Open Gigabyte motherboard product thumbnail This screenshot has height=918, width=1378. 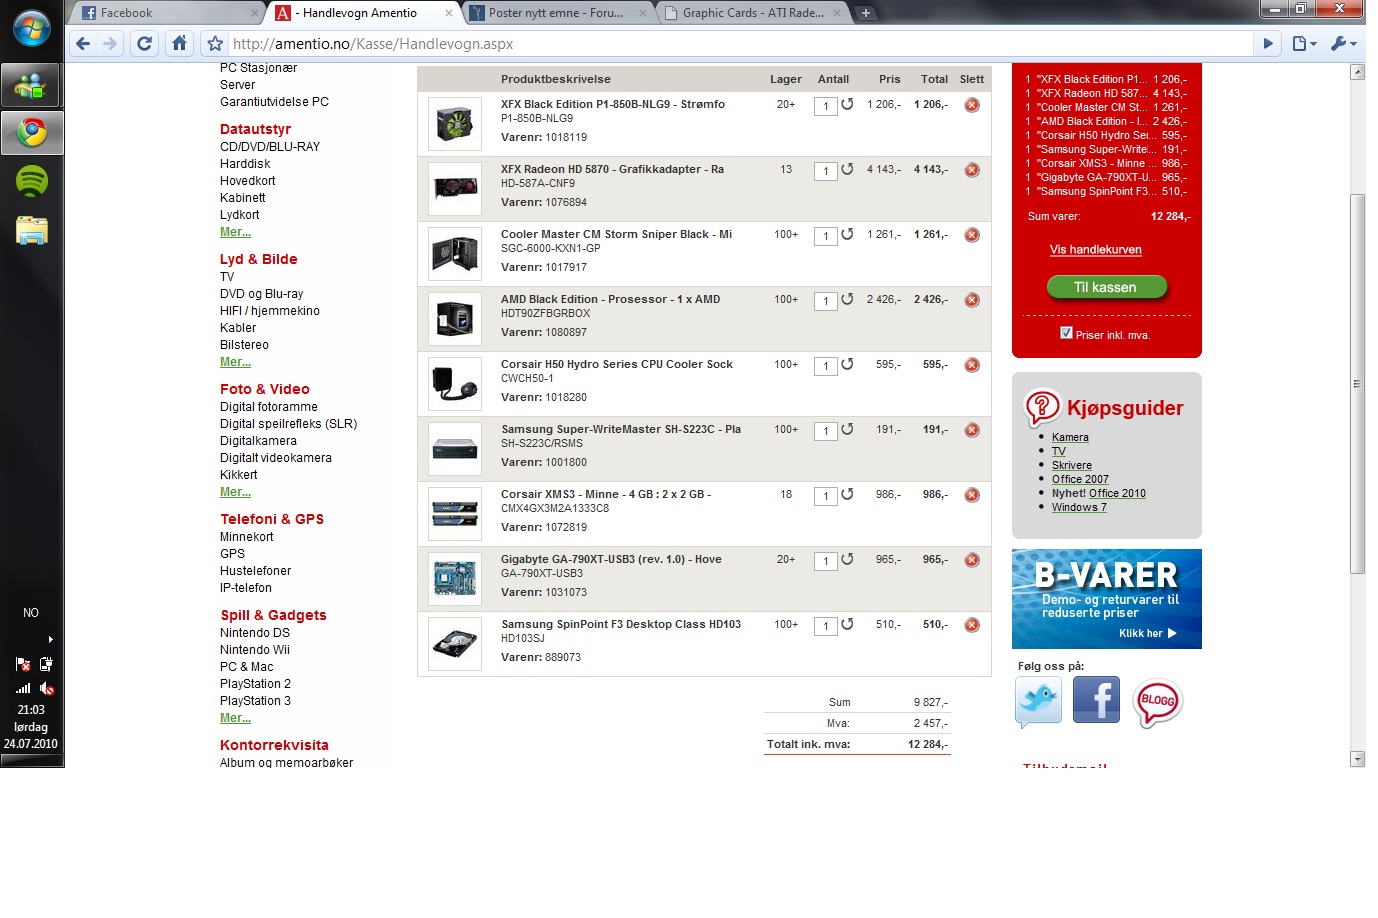[455, 579]
